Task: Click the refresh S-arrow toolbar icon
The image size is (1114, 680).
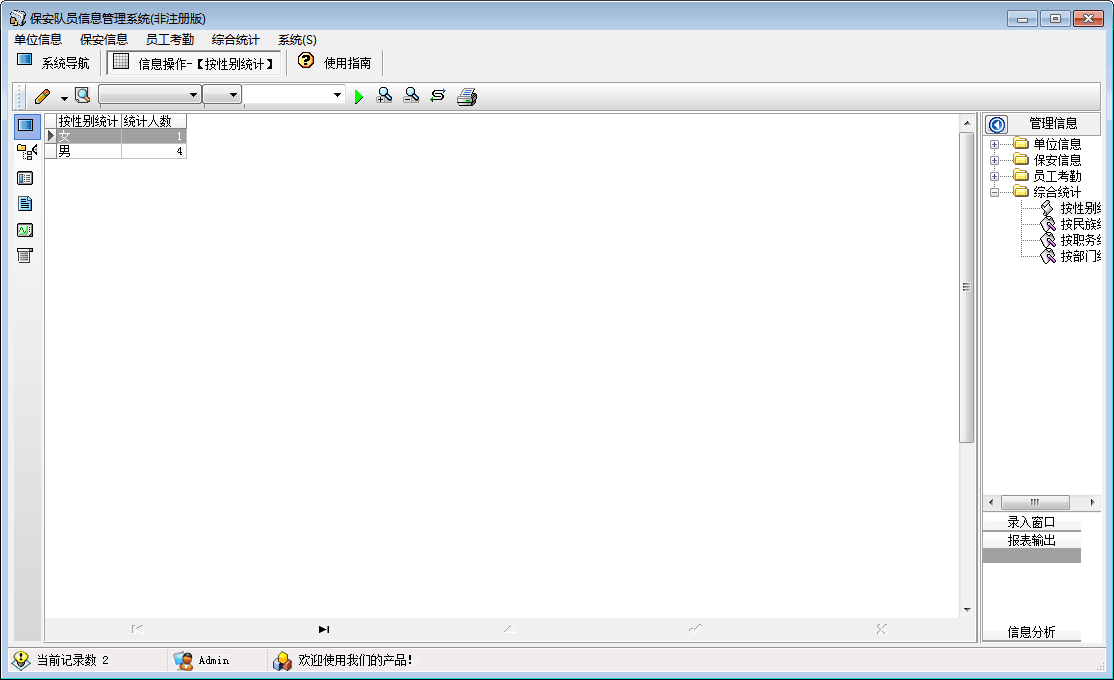Action: coord(438,95)
